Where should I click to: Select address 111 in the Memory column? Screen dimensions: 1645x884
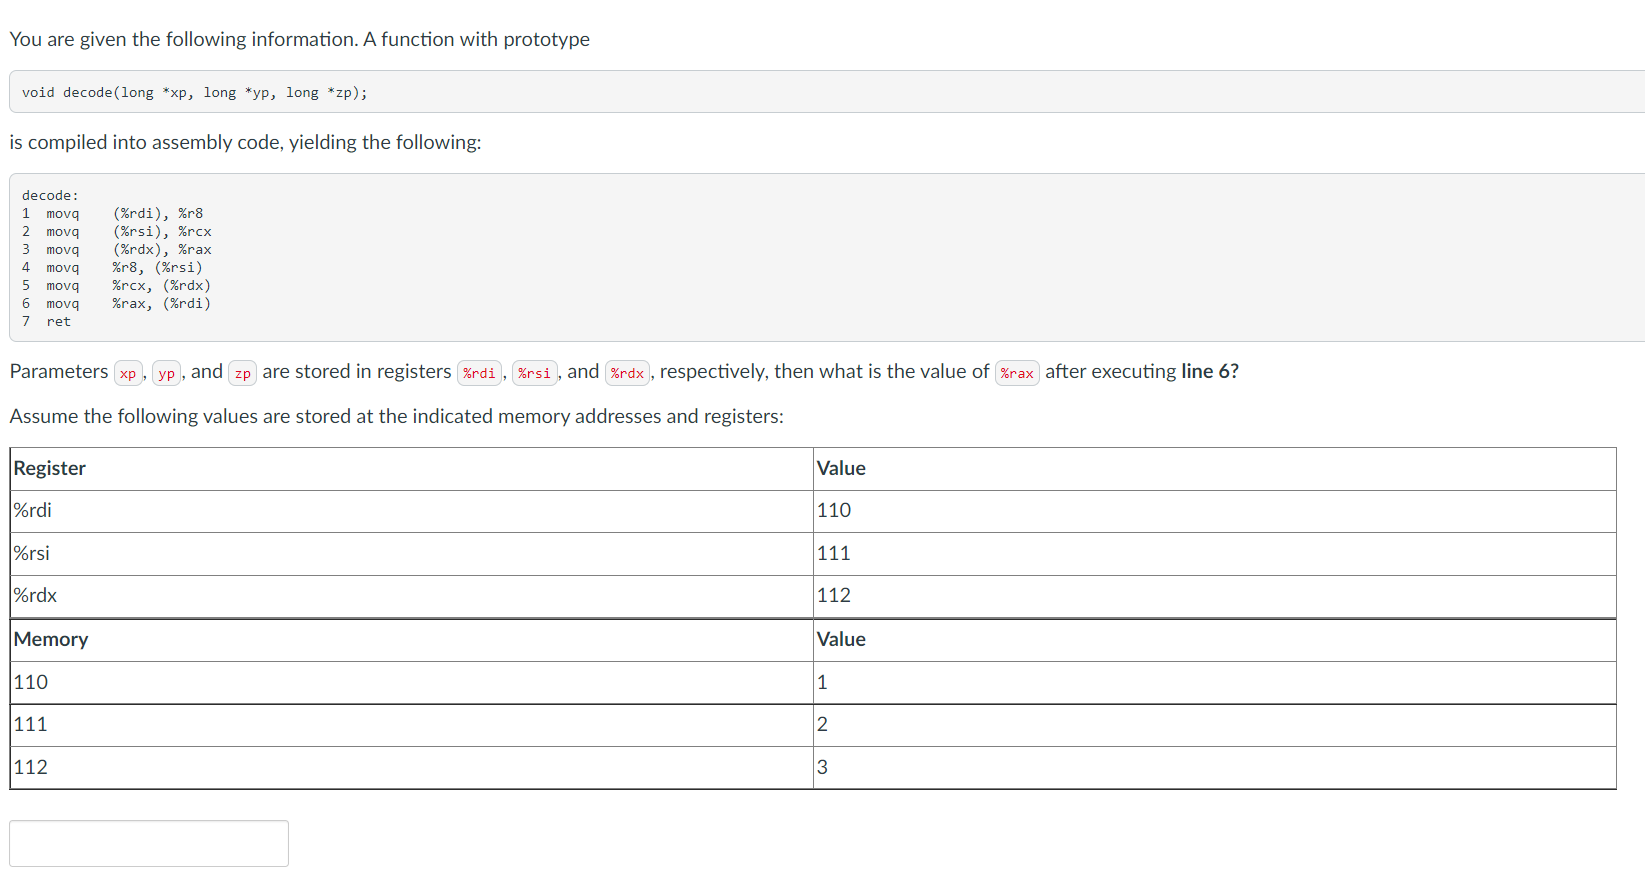31,725
